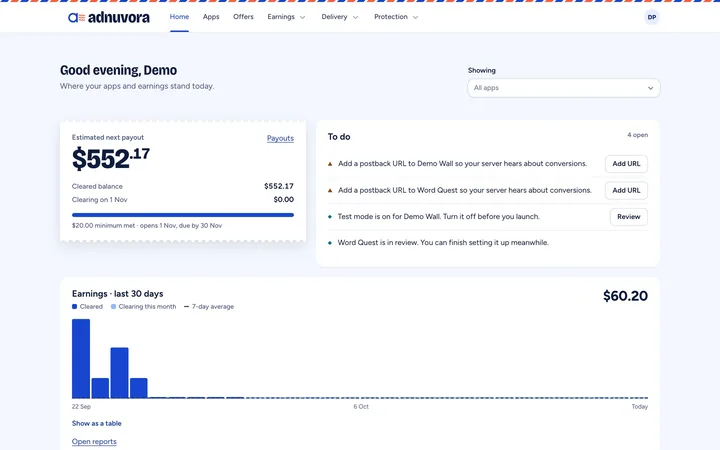Click the 7-day average legend marker
The image size is (720, 450).
click(x=186, y=306)
